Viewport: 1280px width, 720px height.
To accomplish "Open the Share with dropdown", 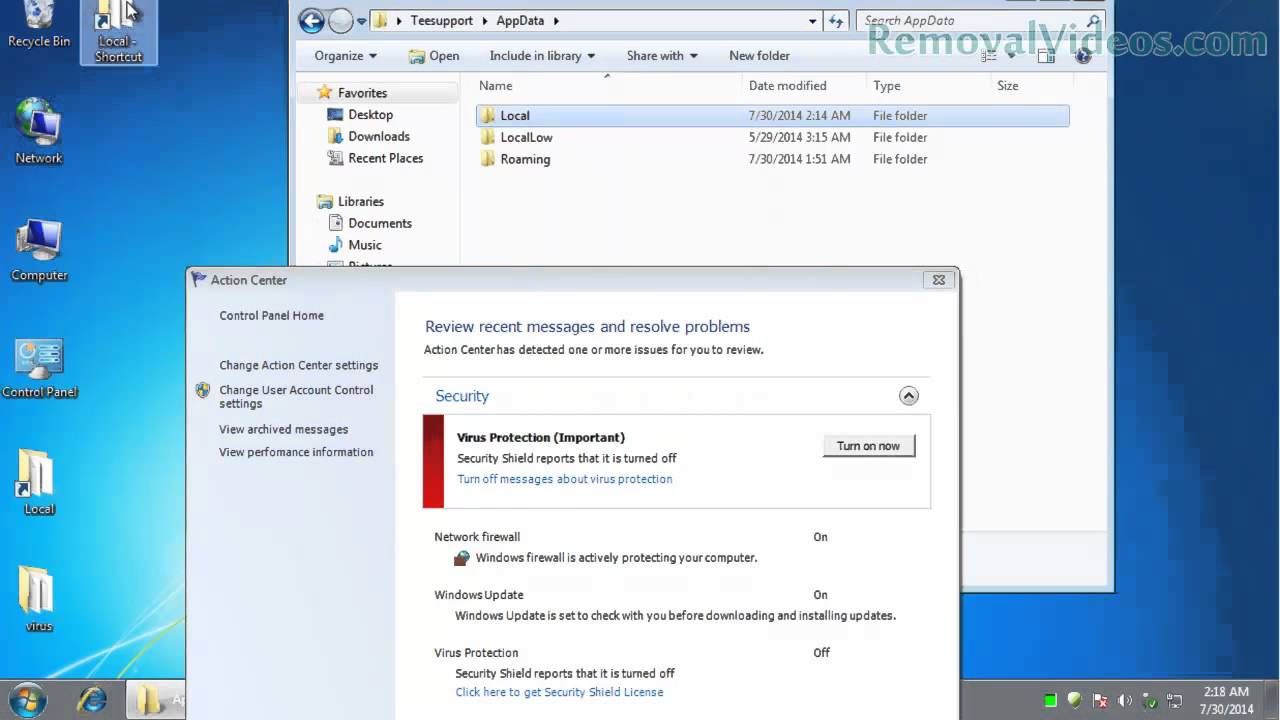I will [662, 56].
